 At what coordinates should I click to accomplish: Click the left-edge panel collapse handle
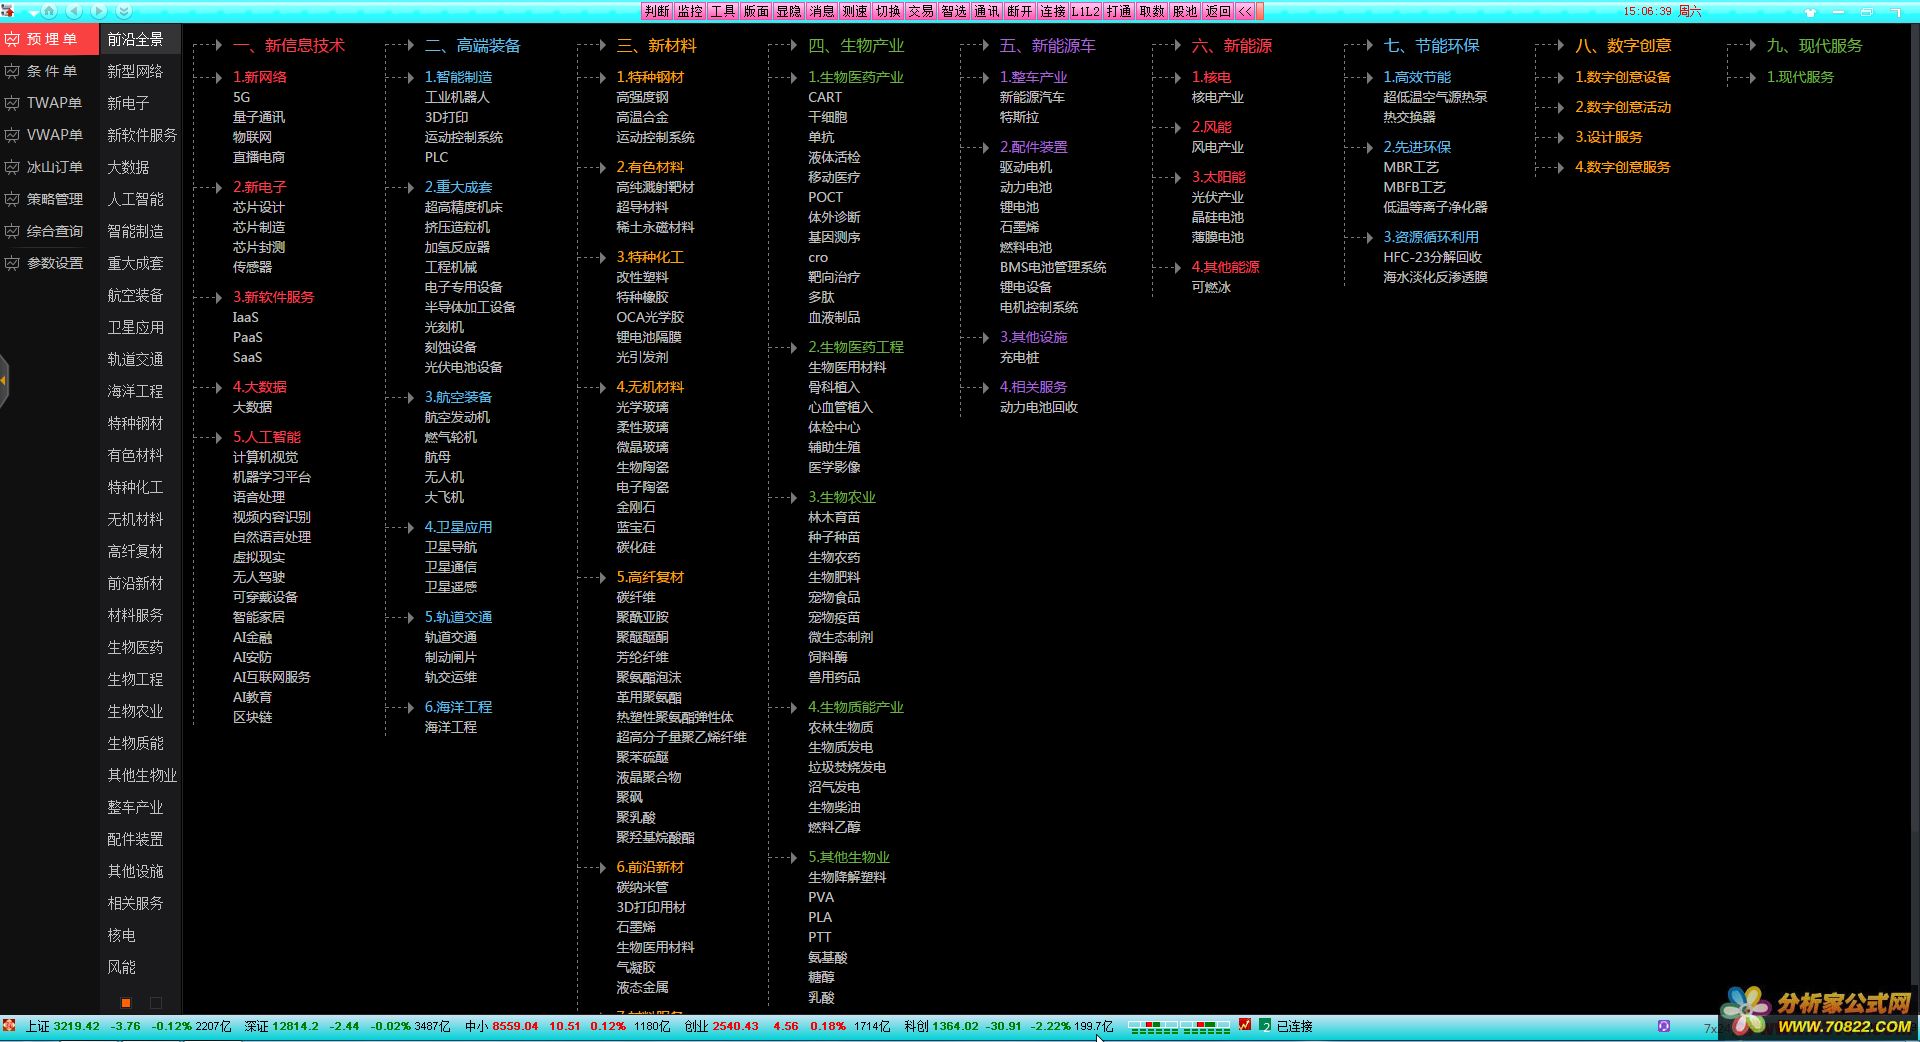click(4, 380)
